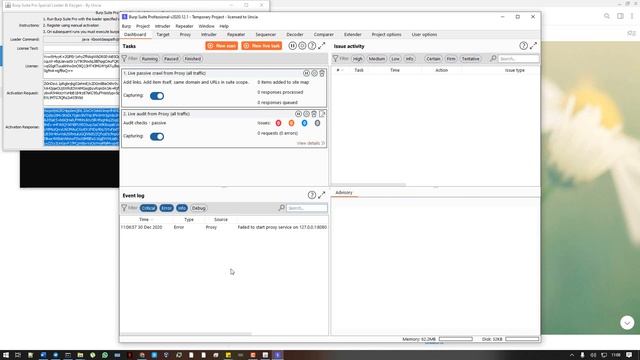Delete the live audit from Proxy task
The image size is (640, 360).
tap(314, 114)
